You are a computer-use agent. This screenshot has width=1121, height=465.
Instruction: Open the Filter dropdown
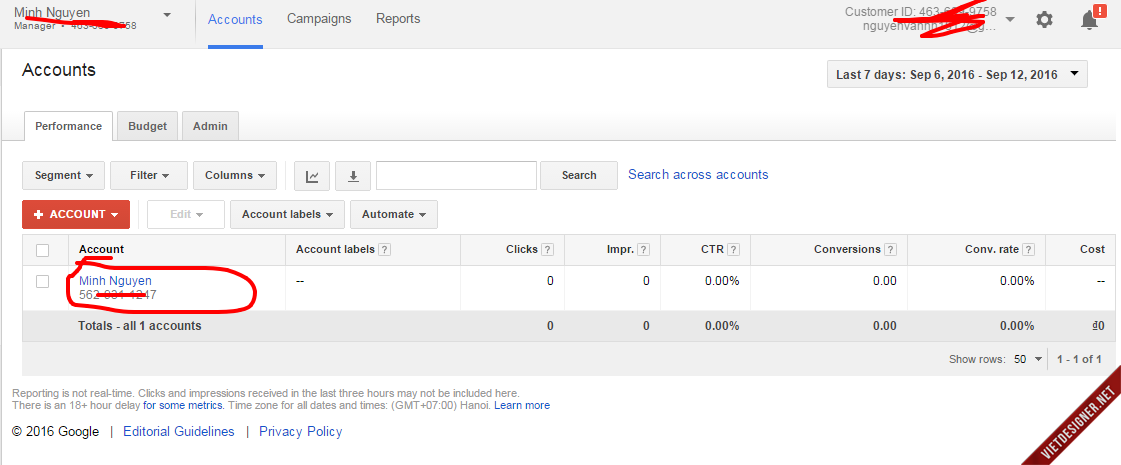[149, 175]
